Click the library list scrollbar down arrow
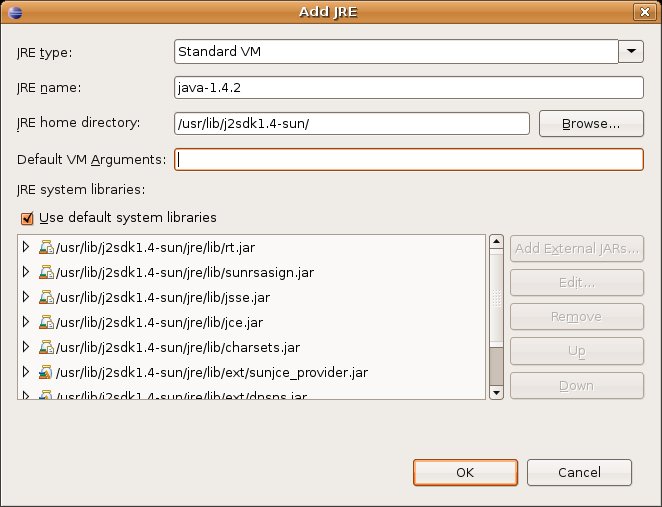Image resolution: width=662 pixels, height=507 pixels. [496, 393]
